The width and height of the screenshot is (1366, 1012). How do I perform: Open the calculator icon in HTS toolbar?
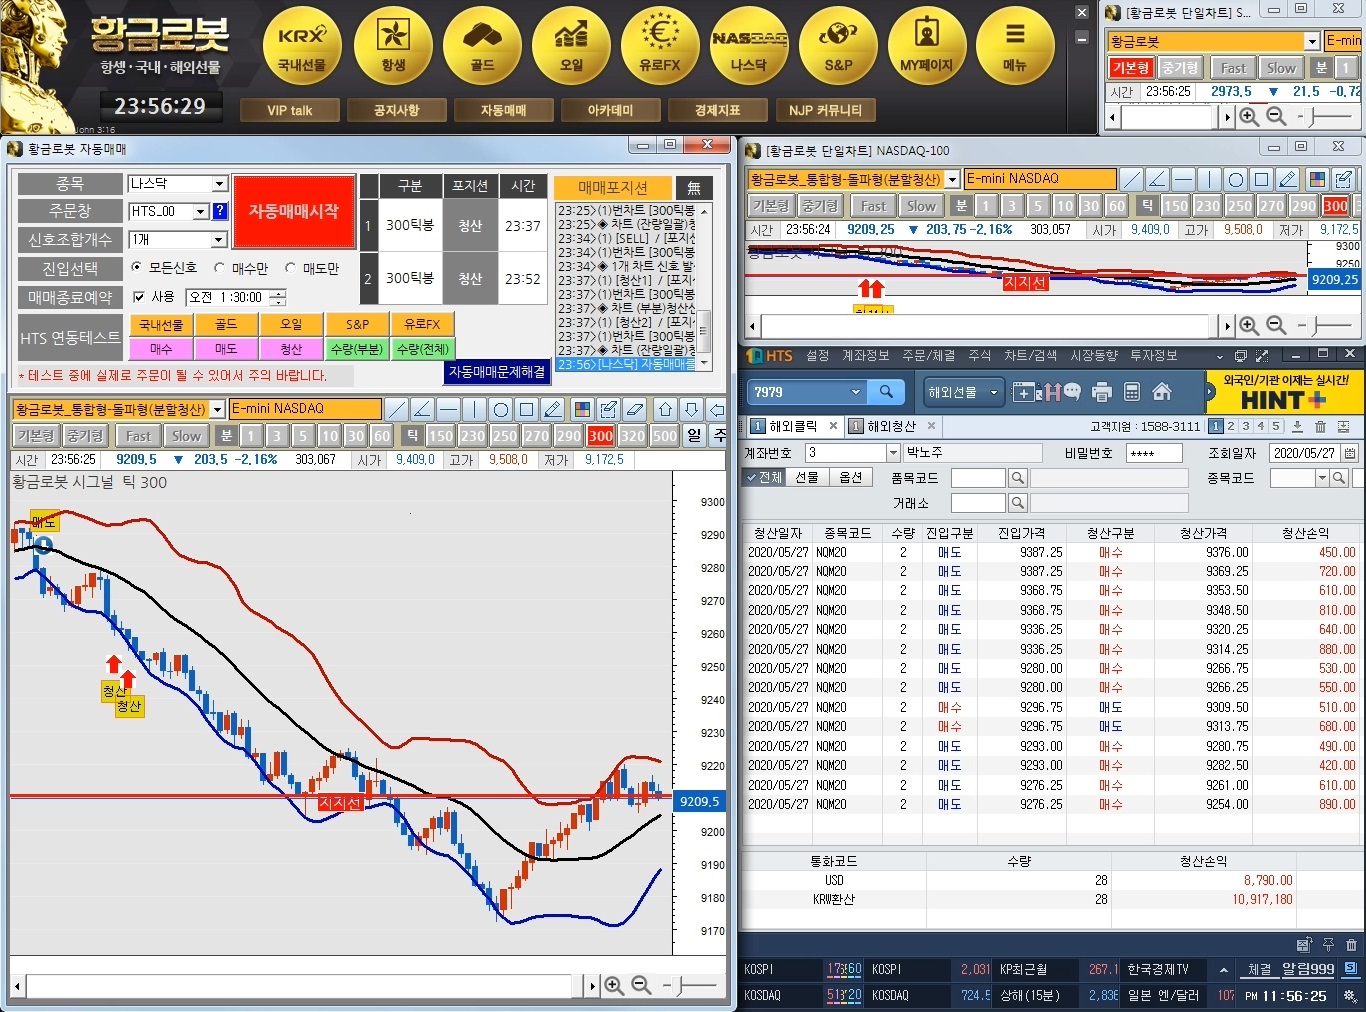point(1132,392)
